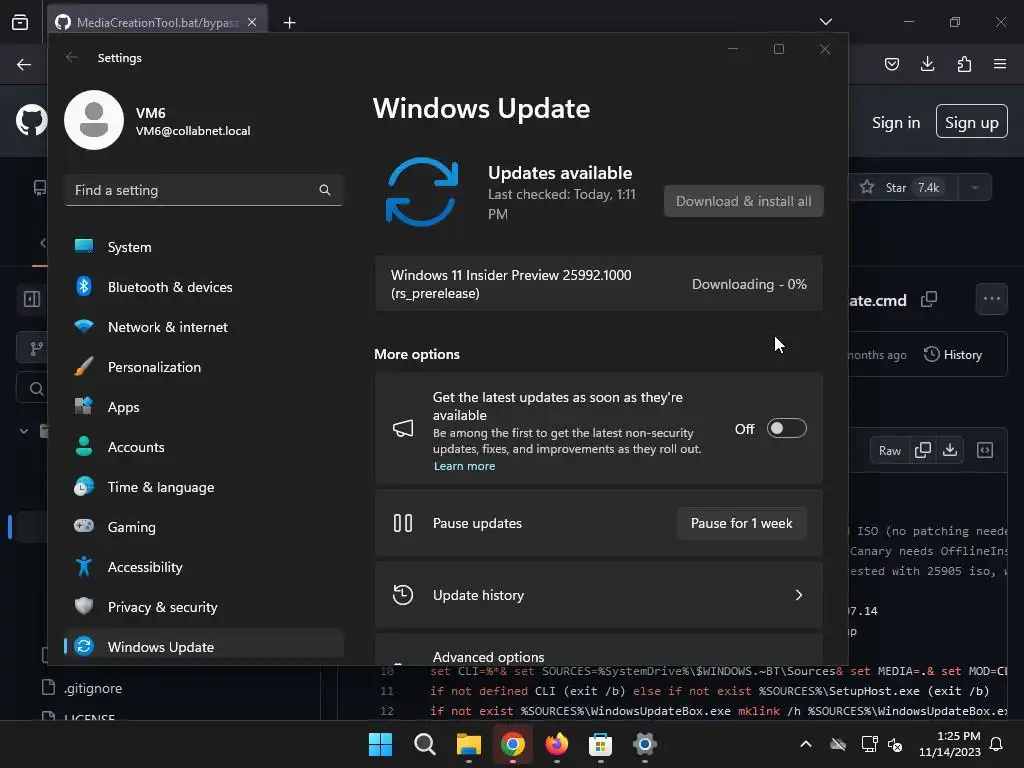This screenshot has width=1024, height=768.
Task: Show hidden system tray icons
Action: [806, 744]
